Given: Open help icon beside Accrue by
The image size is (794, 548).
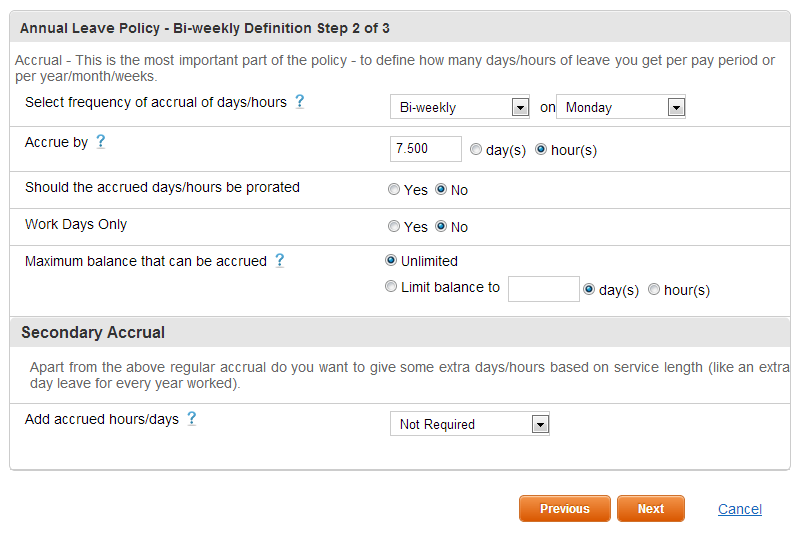Looking at the screenshot, I should [x=100, y=142].
